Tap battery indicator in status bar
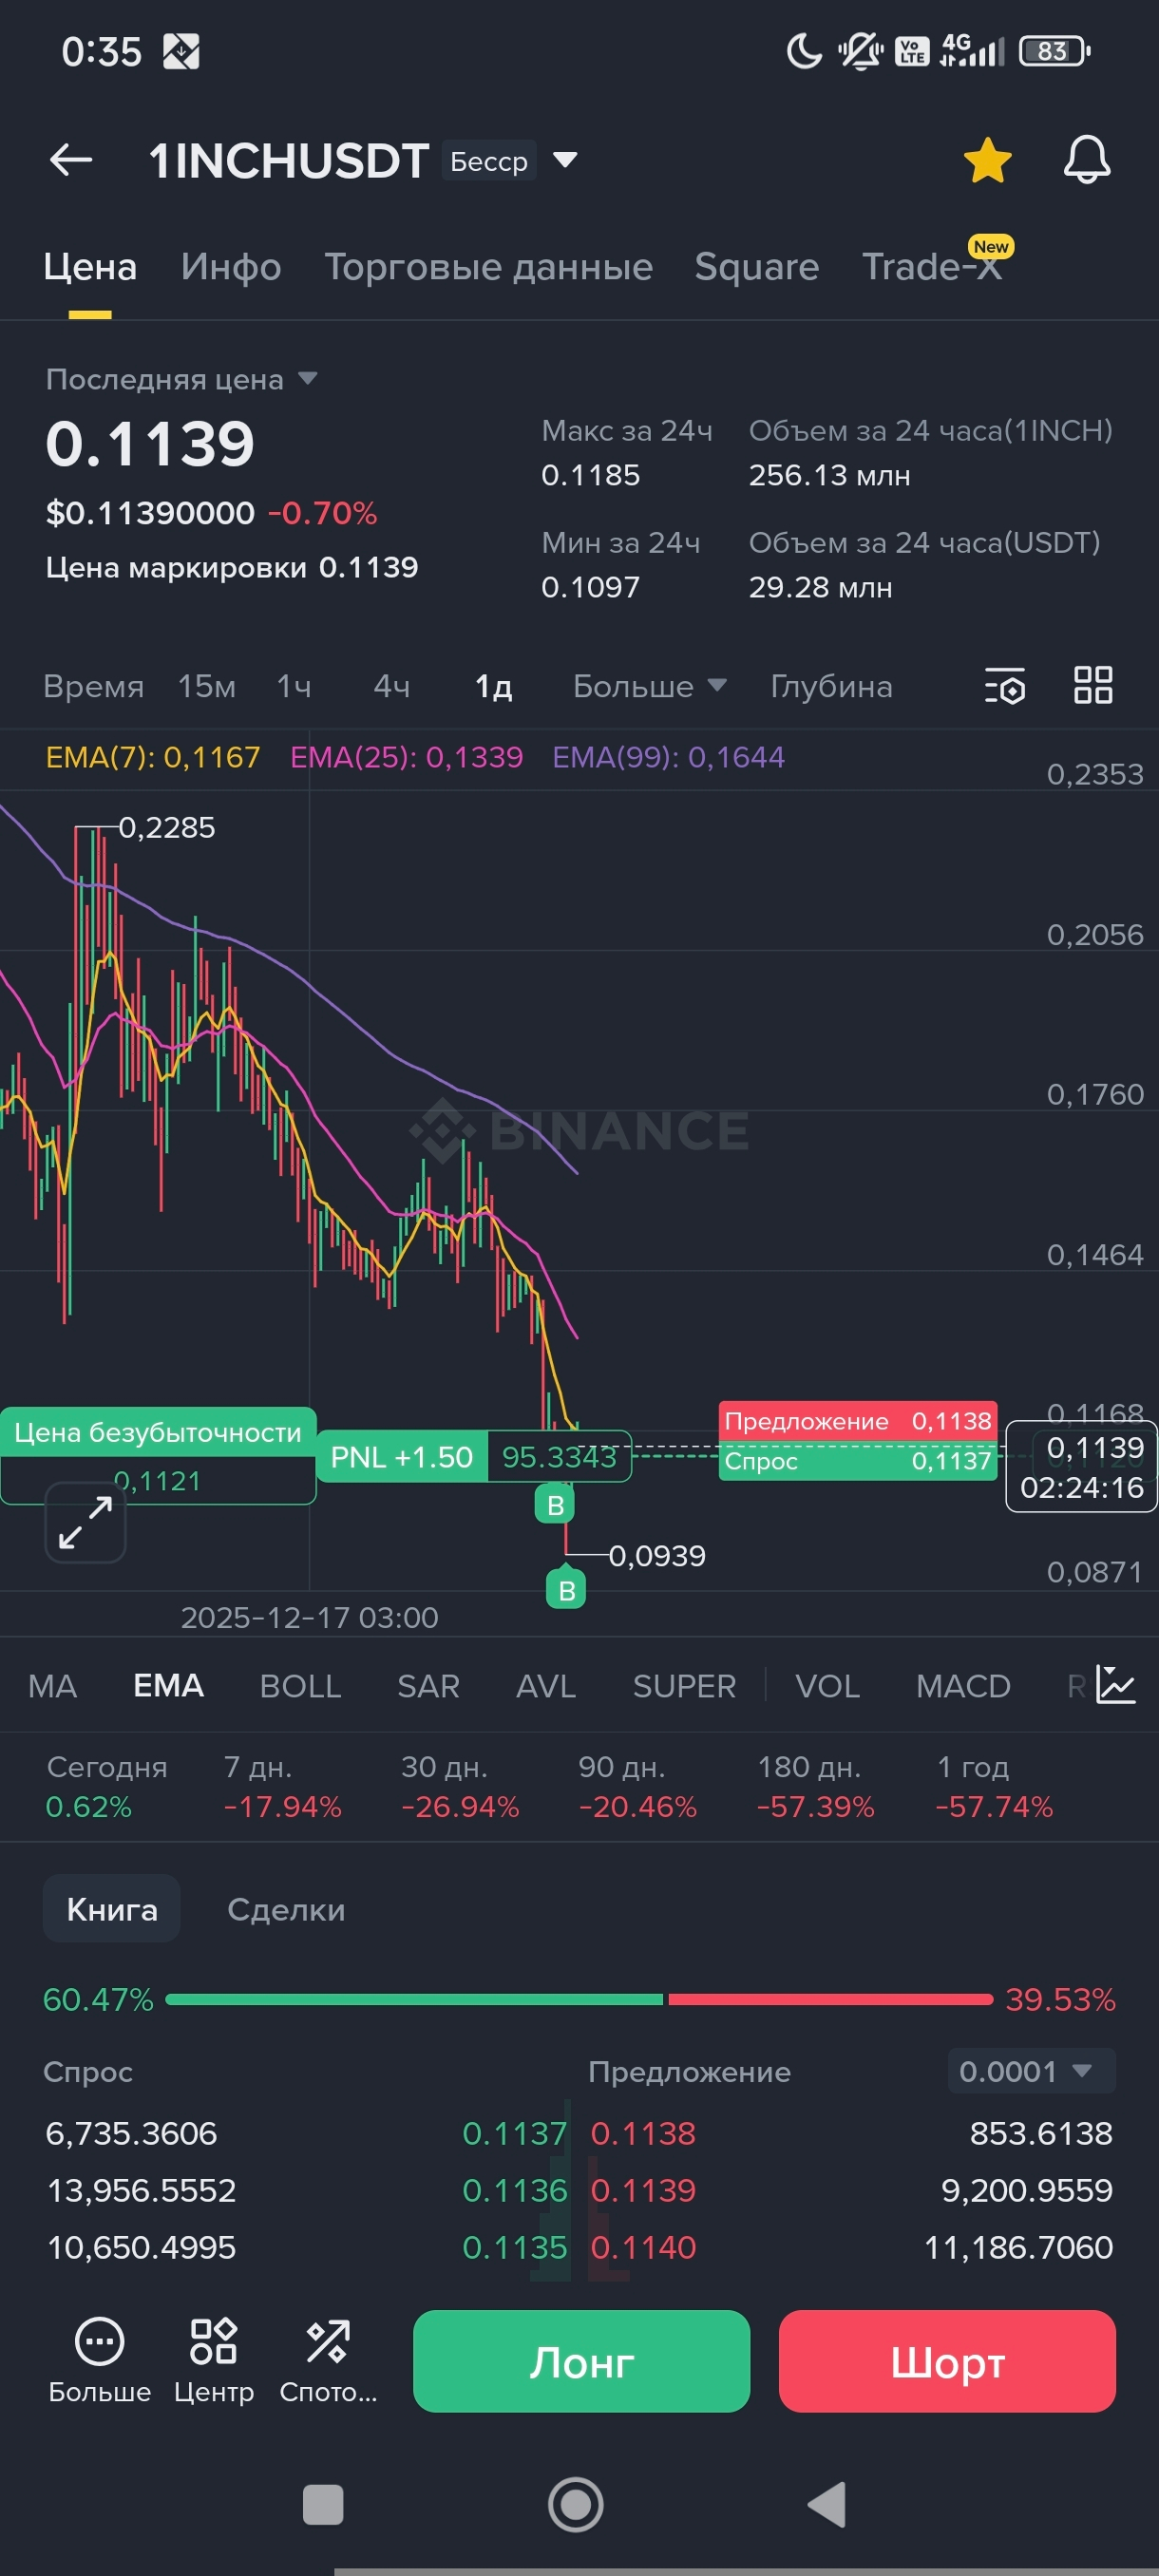This screenshot has height=2576, width=1159. tap(1054, 51)
